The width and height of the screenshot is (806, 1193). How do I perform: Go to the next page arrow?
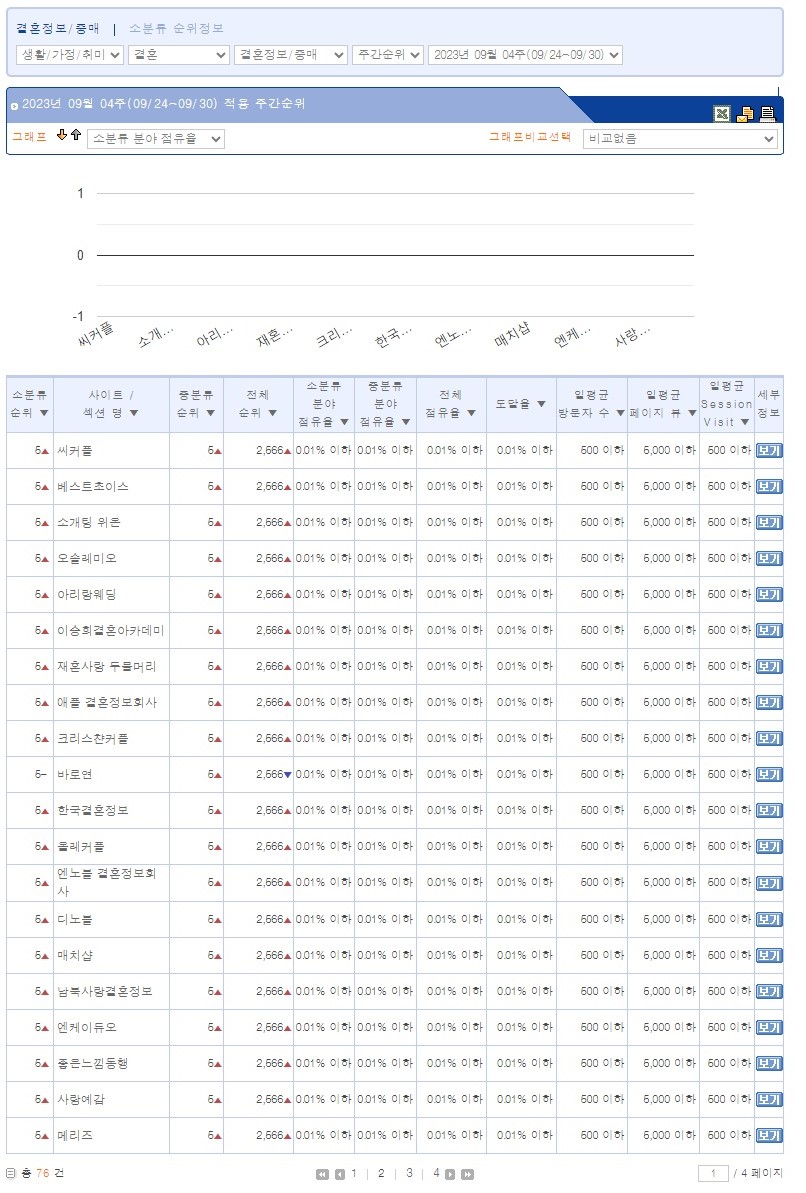point(450,1174)
